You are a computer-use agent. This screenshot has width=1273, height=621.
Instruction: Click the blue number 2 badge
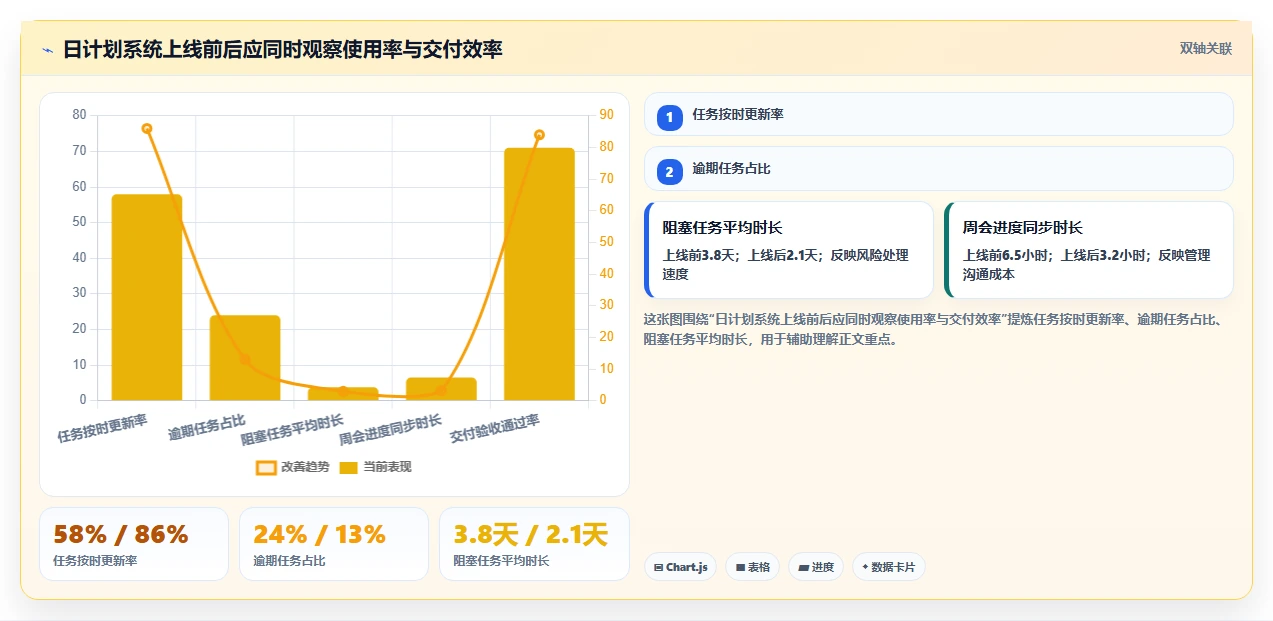(x=670, y=172)
